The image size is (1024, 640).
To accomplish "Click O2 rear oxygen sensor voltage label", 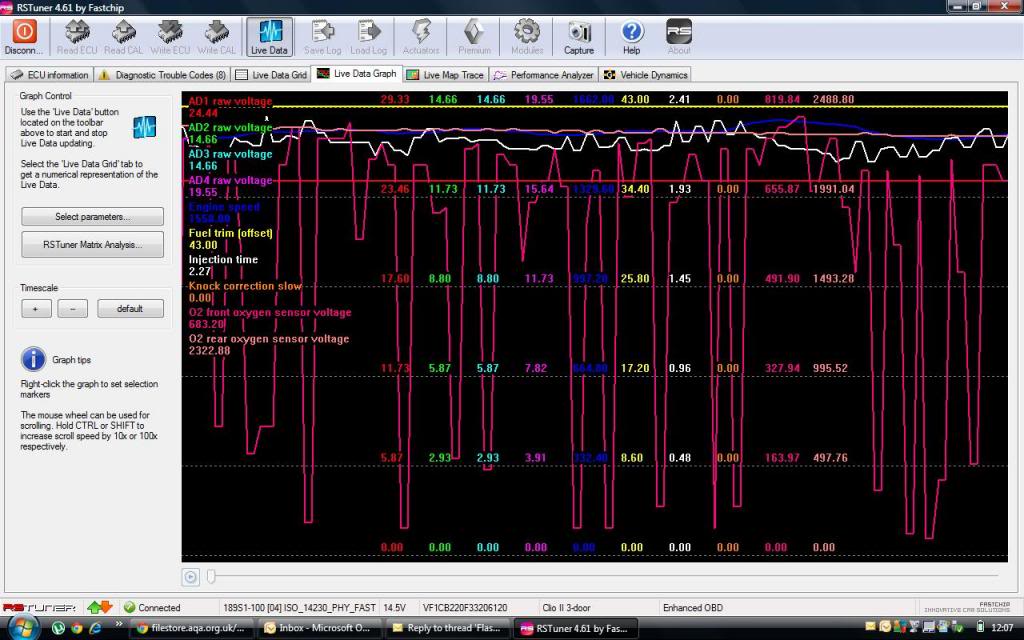I will coord(268,339).
